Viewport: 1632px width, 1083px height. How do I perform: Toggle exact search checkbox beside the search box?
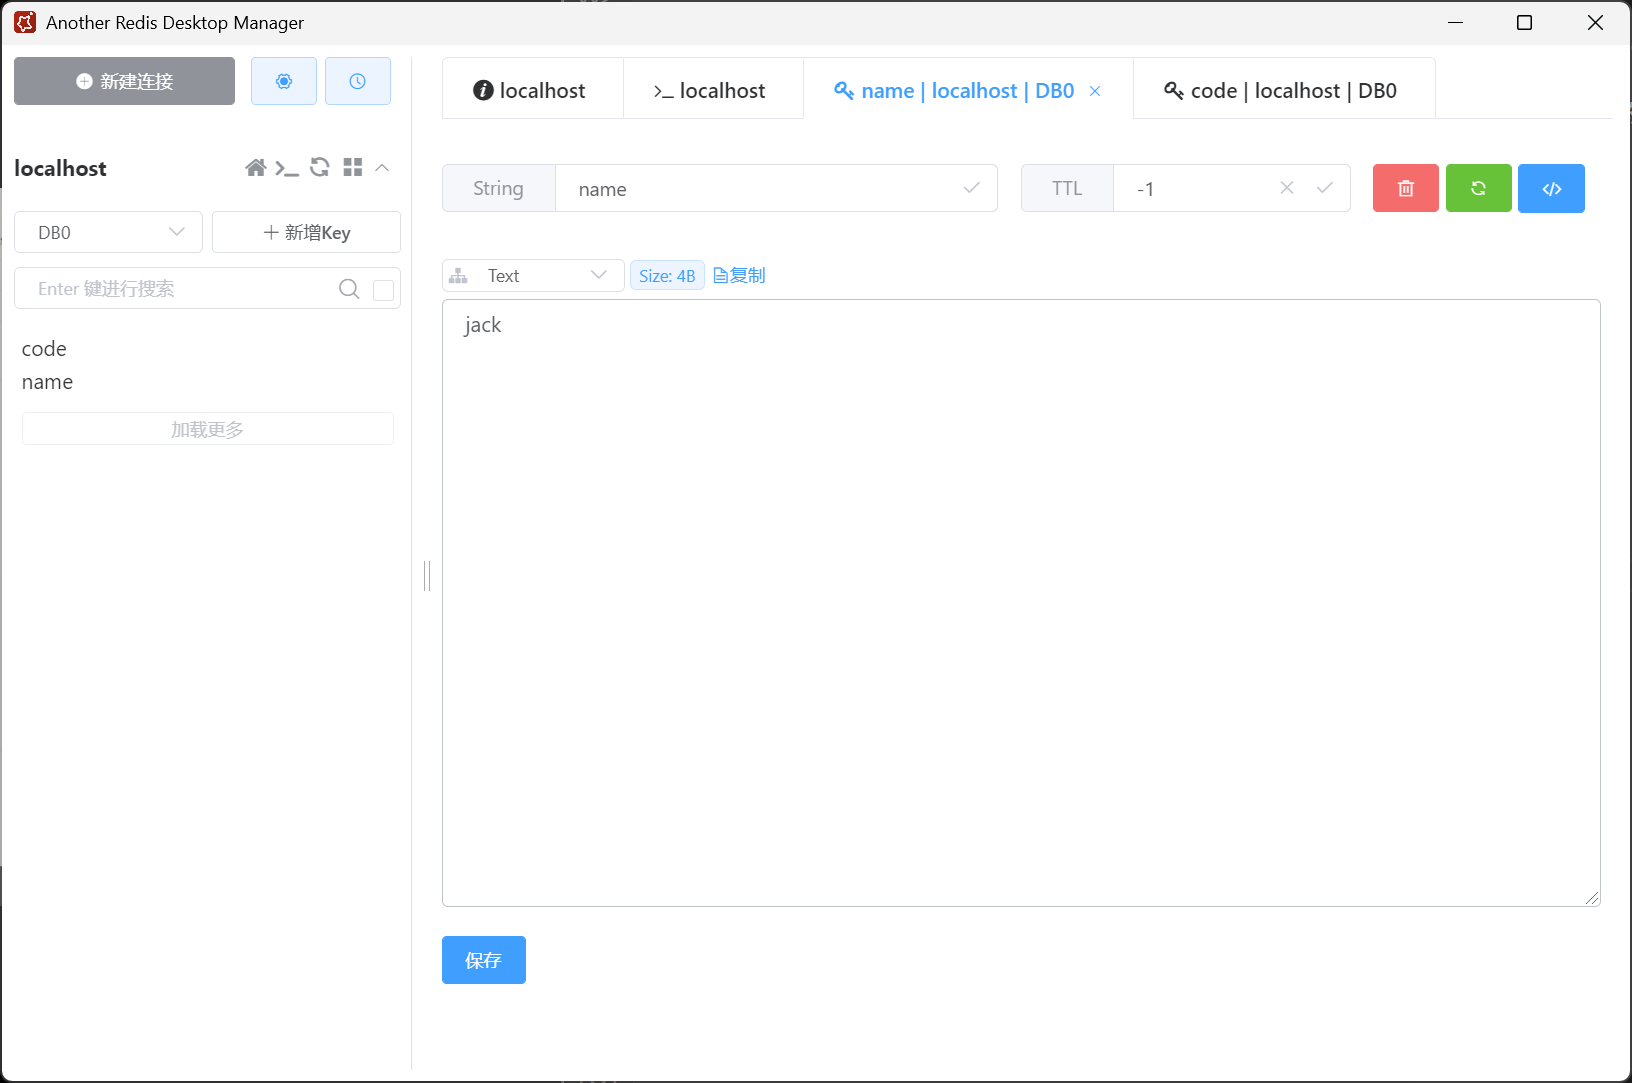[383, 290]
